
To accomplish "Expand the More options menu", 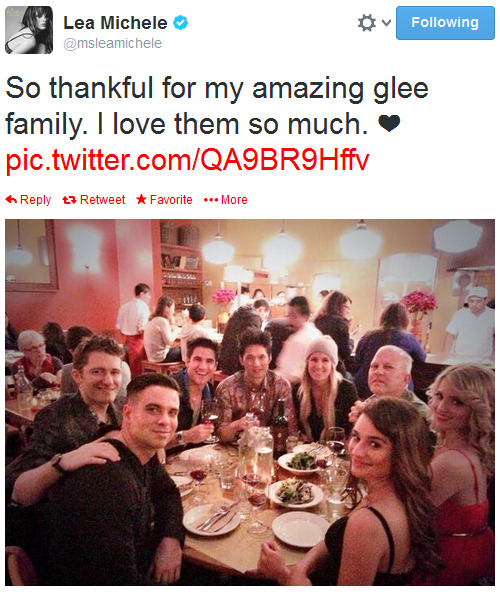I will (234, 200).
